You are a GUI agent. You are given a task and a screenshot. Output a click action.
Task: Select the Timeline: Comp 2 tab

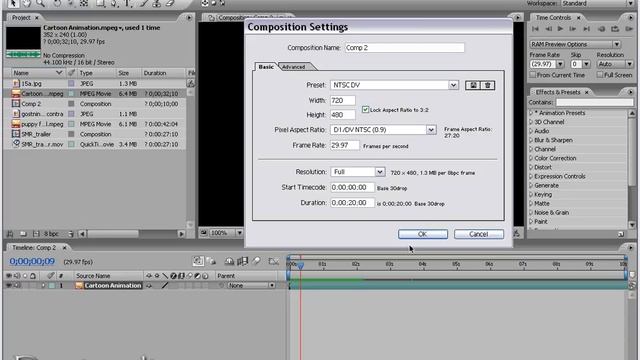point(34,248)
